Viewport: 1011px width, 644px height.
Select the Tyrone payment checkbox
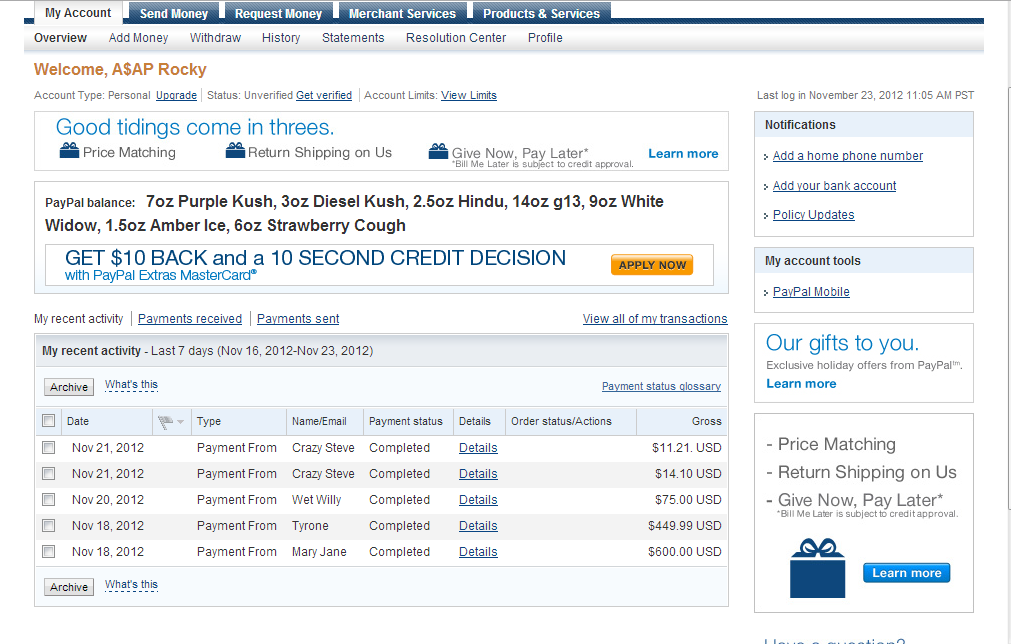click(x=48, y=525)
